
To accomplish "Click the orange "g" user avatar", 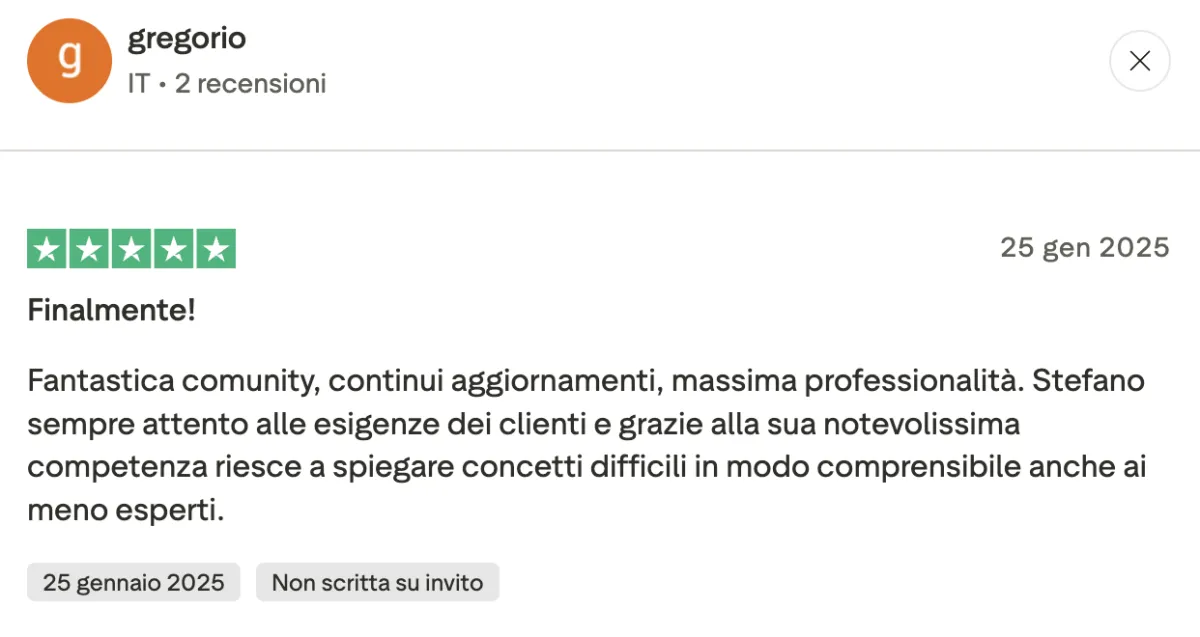I will coord(69,61).
